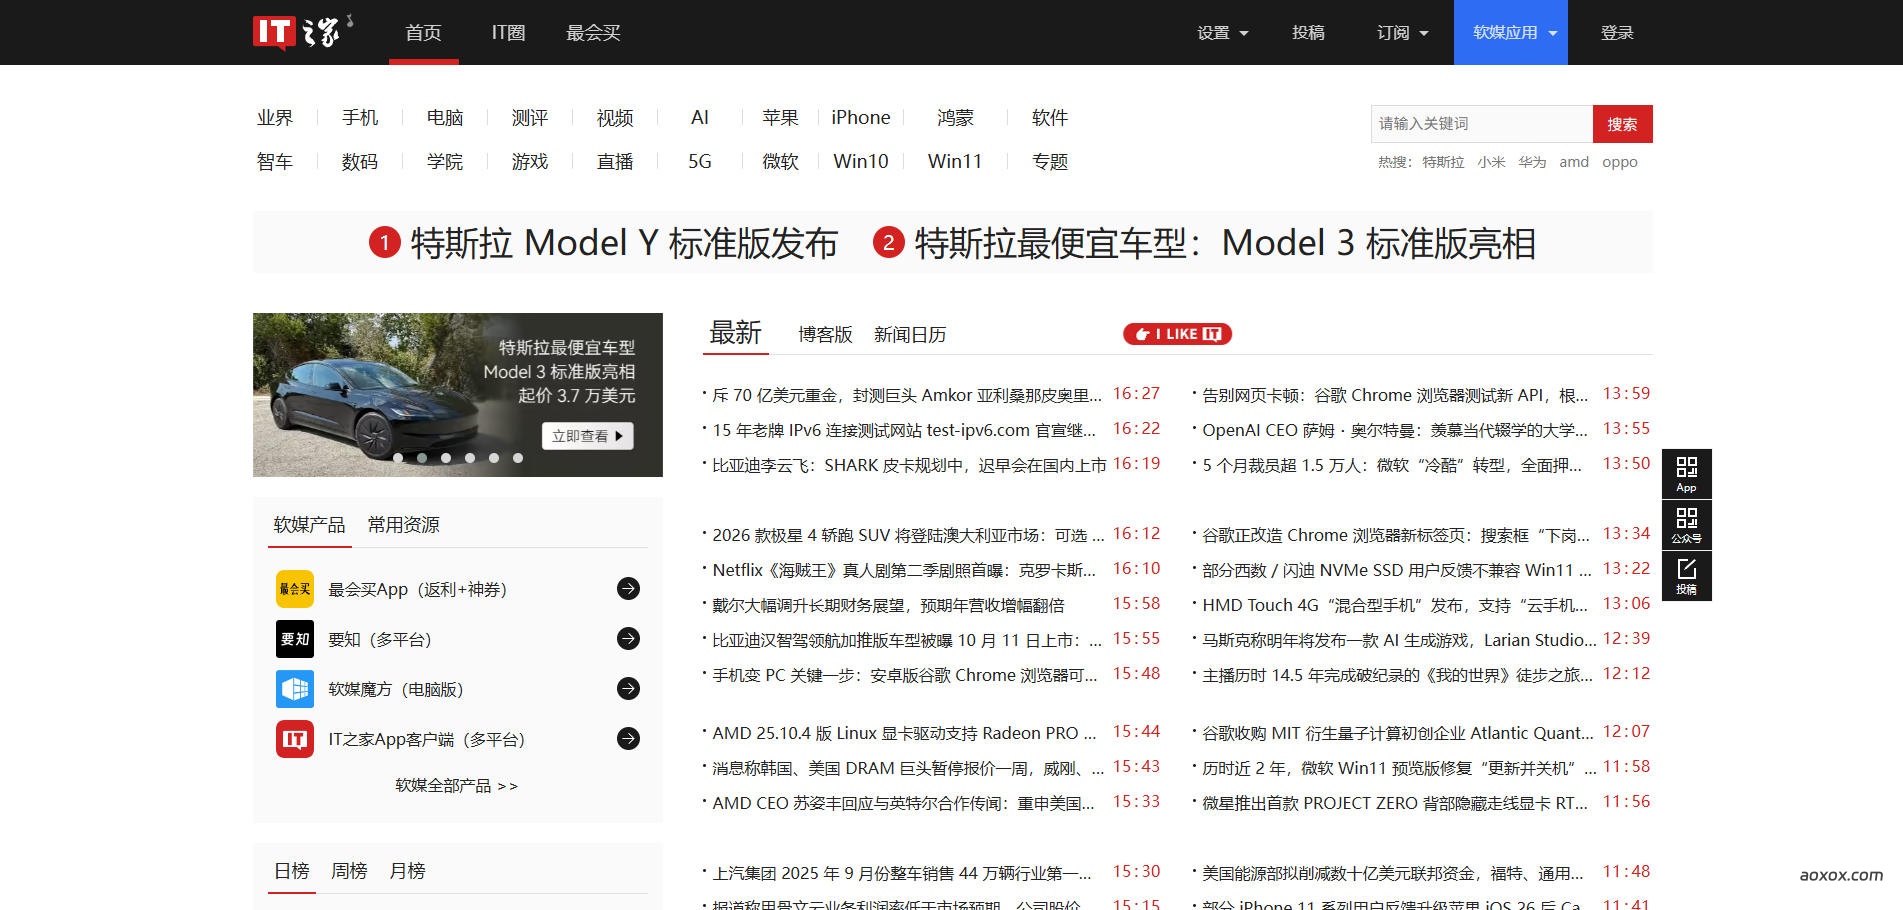Select the first carousel dot indicator
Screen dimensions: 1903x910
(398, 458)
